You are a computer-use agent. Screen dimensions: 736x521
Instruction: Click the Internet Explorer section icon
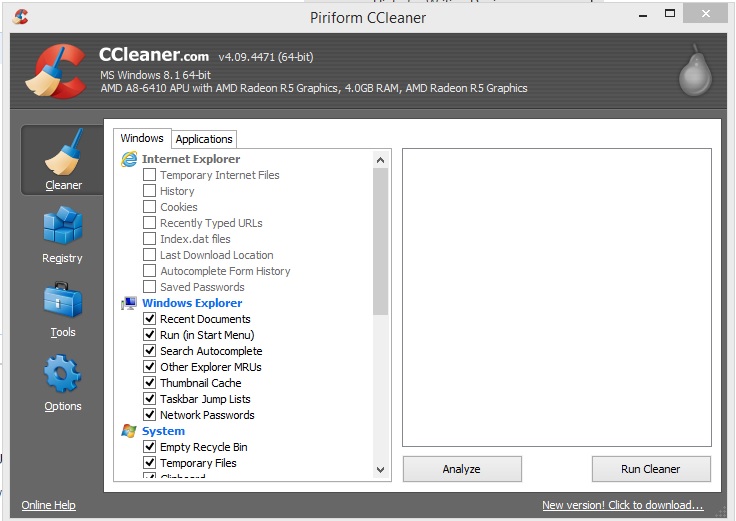click(x=129, y=159)
